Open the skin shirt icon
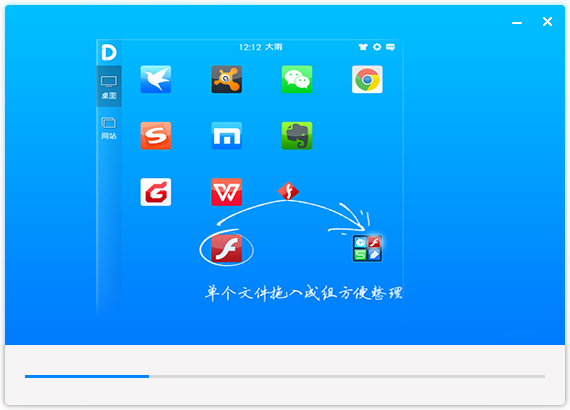 pos(363,47)
